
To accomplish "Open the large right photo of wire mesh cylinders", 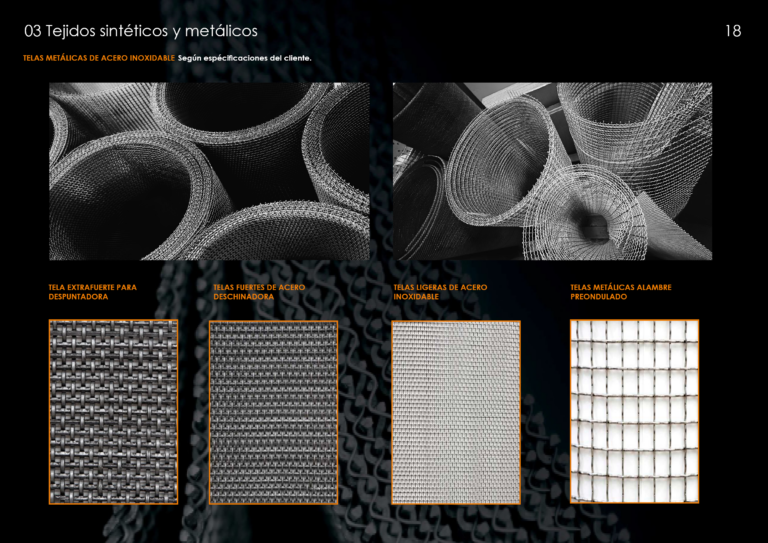I will tap(552, 171).
